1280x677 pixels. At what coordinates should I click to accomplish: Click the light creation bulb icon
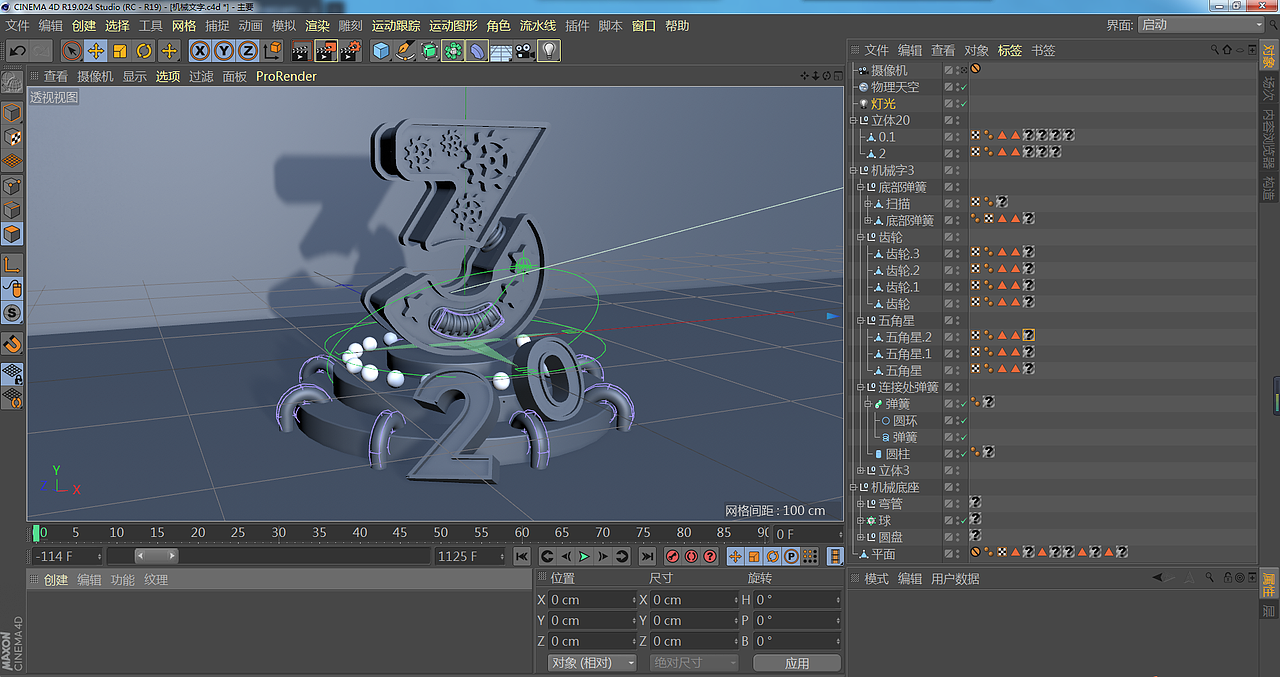click(547, 51)
